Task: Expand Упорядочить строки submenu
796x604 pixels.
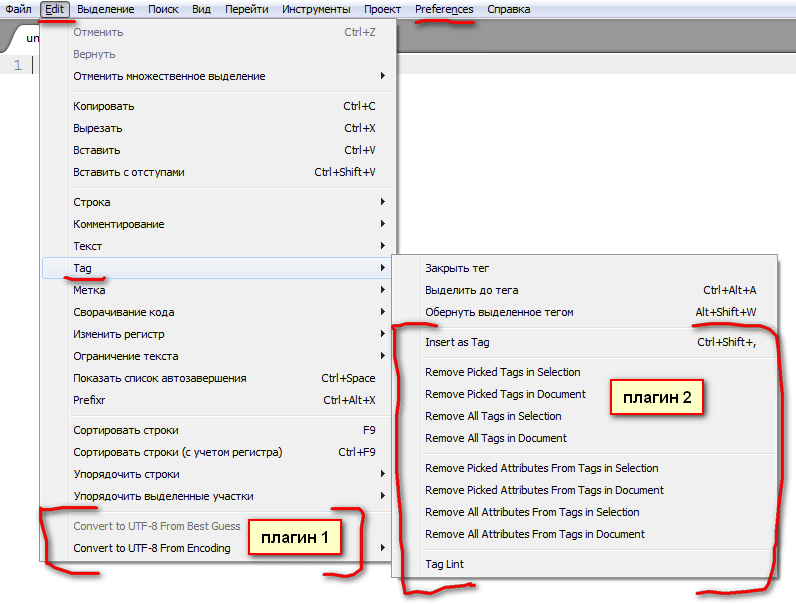Action: click(x=217, y=474)
